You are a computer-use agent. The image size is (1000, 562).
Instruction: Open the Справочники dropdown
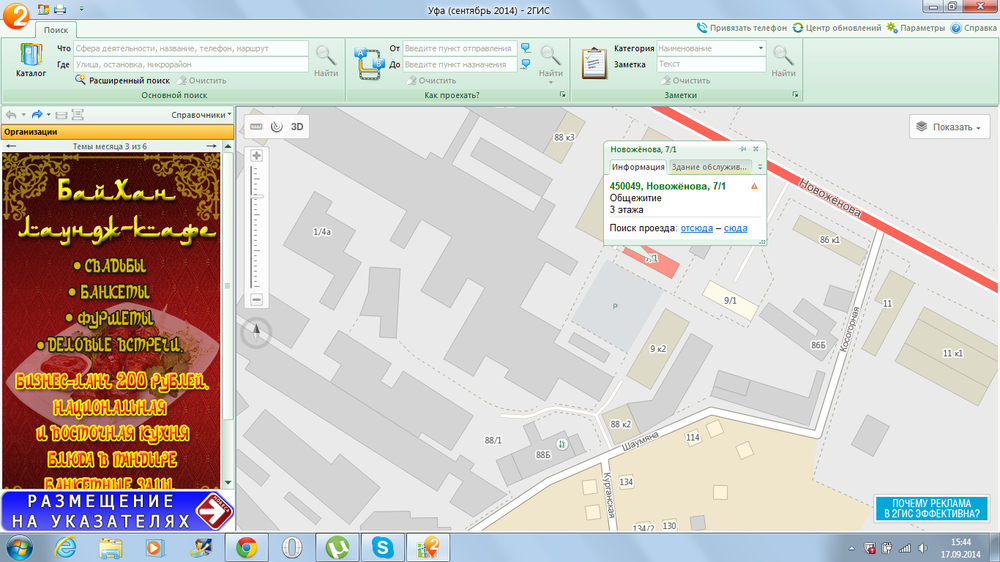201,115
